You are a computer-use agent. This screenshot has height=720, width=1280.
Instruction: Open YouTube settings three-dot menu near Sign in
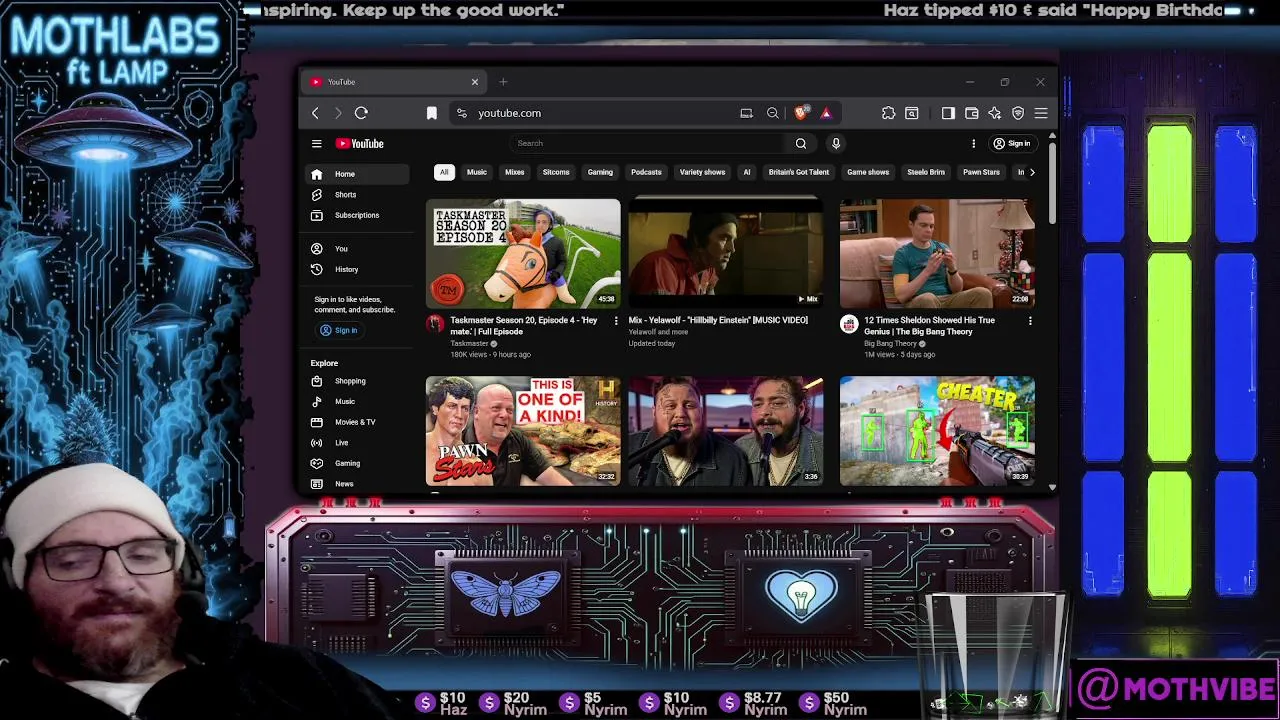(x=973, y=143)
